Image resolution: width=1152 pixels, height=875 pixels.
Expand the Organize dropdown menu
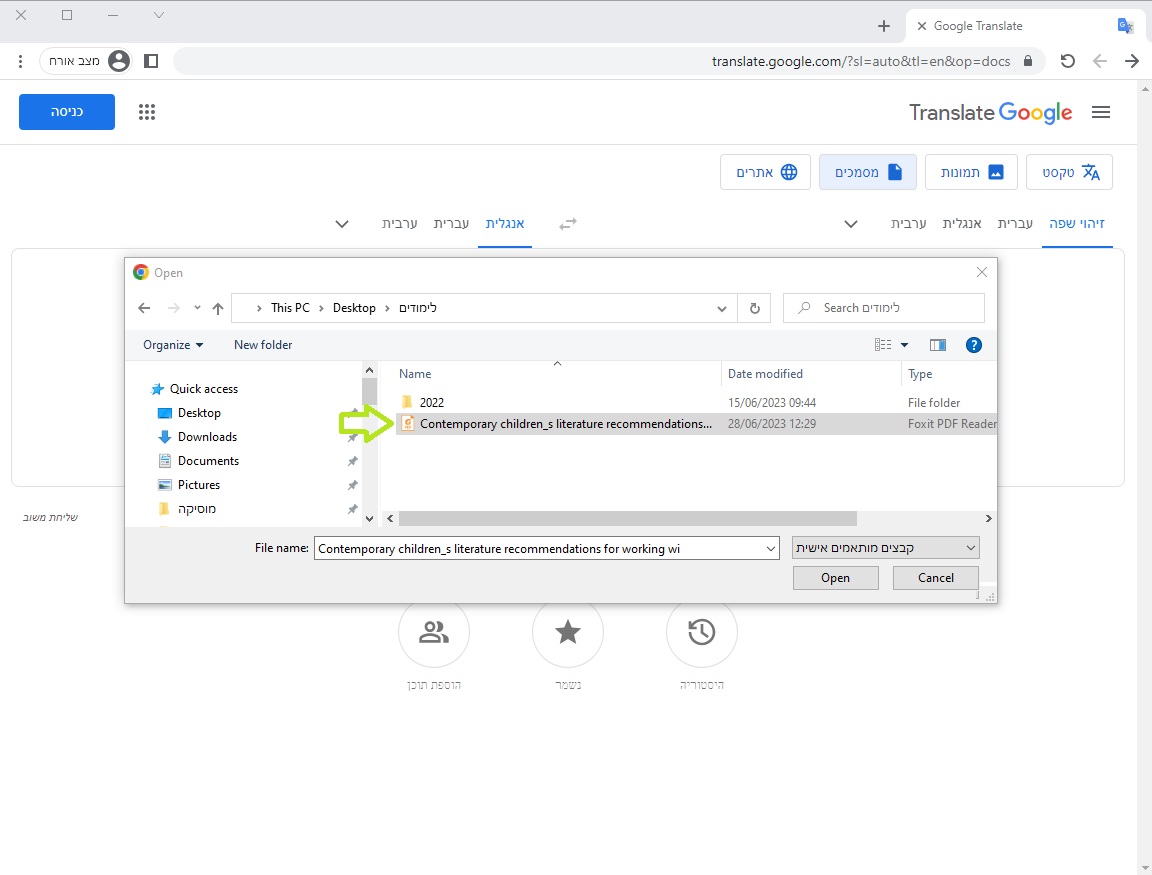click(x=173, y=345)
